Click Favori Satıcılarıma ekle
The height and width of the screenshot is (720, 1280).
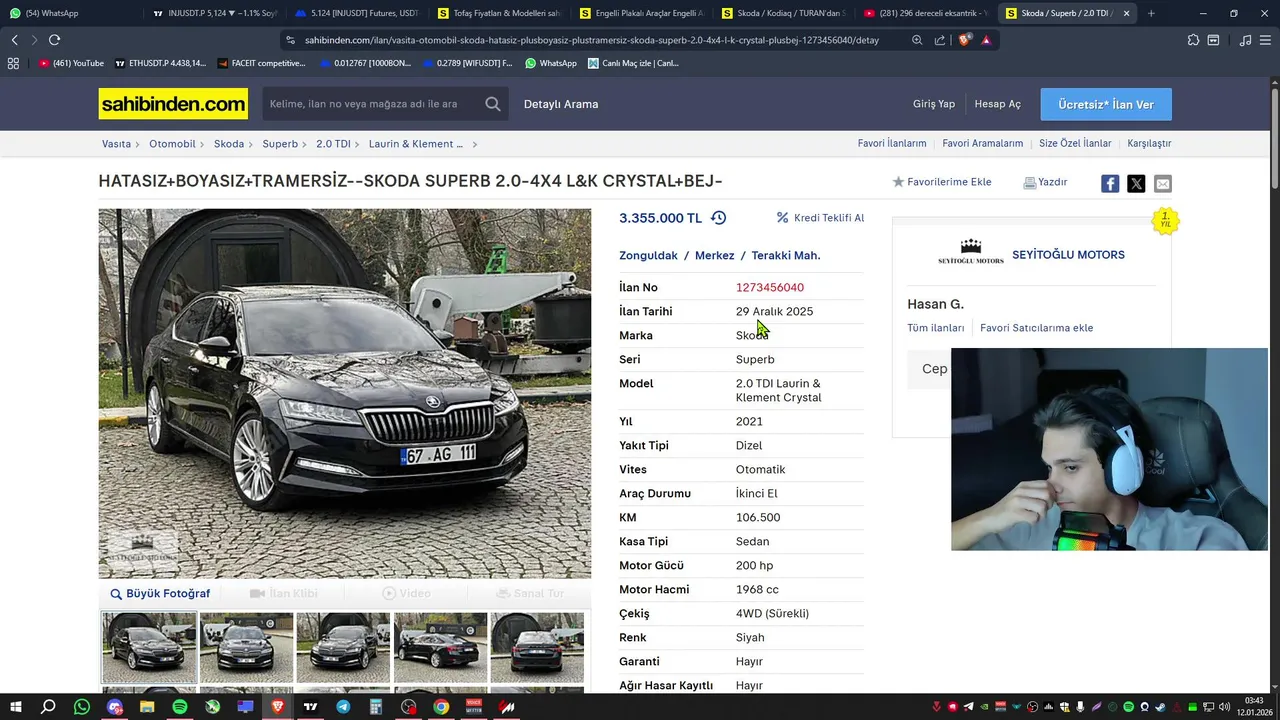tap(1037, 328)
